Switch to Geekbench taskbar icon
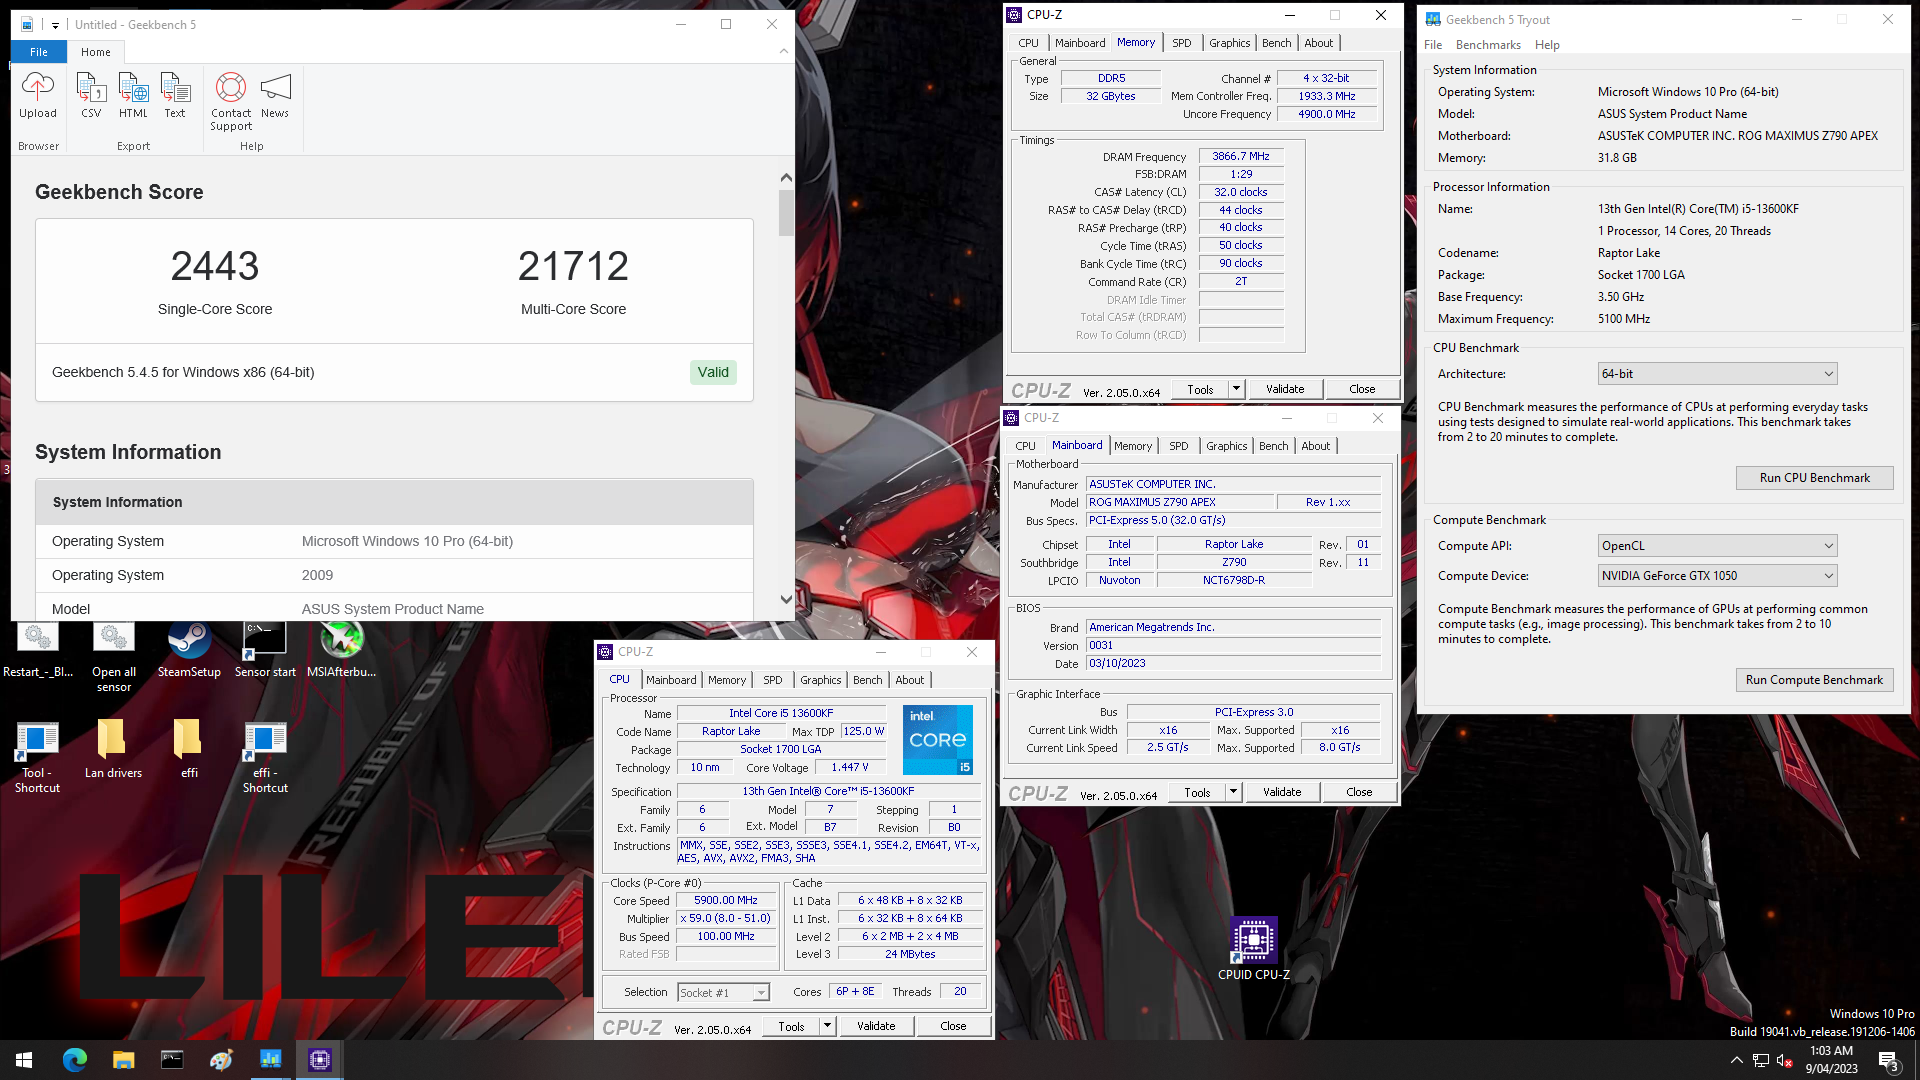This screenshot has height=1080, width=1920. [270, 1060]
